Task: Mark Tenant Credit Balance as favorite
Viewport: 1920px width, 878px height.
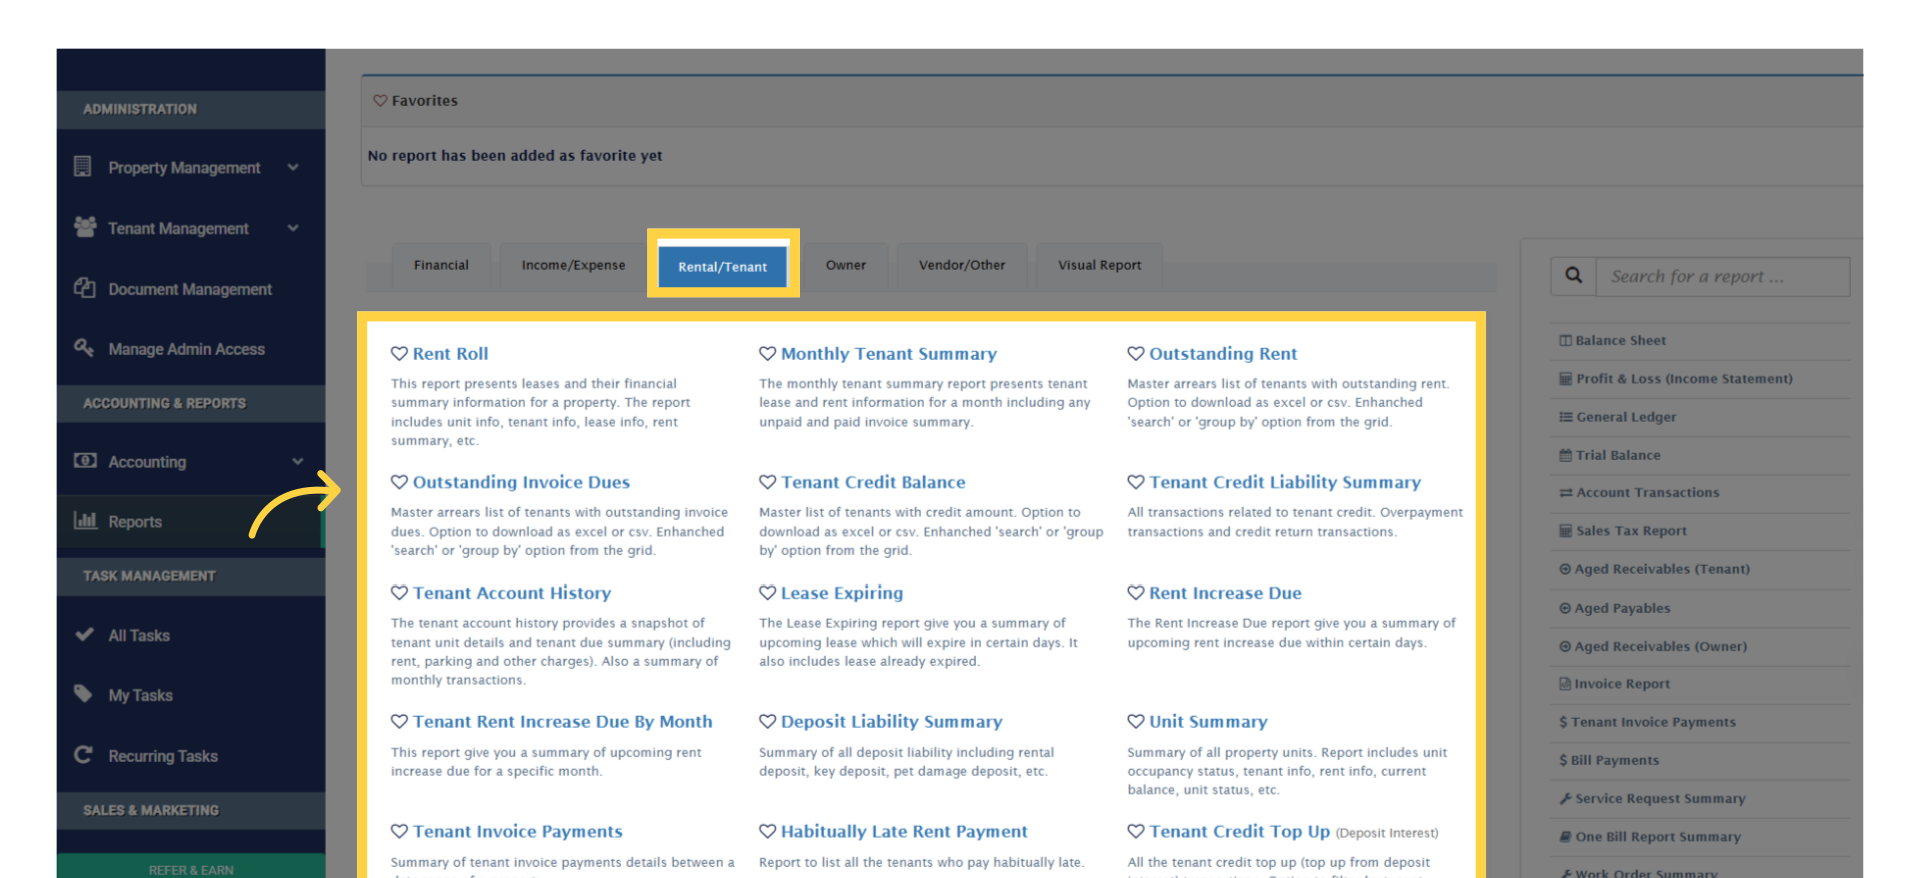Action: pos(767,482)
